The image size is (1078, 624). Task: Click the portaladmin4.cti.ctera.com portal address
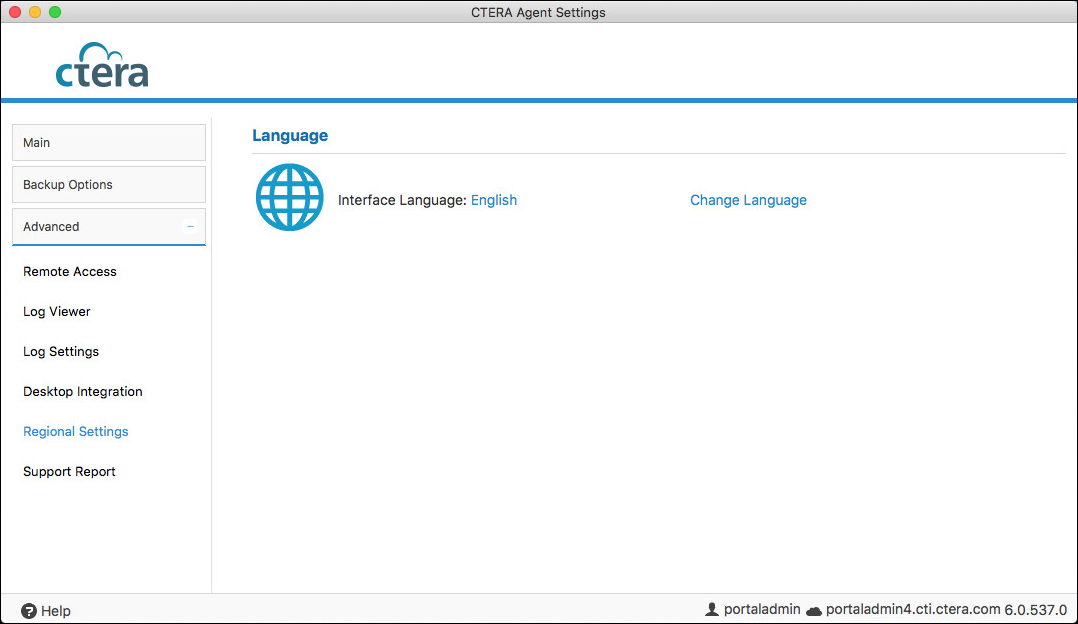(x=913, y=609)
